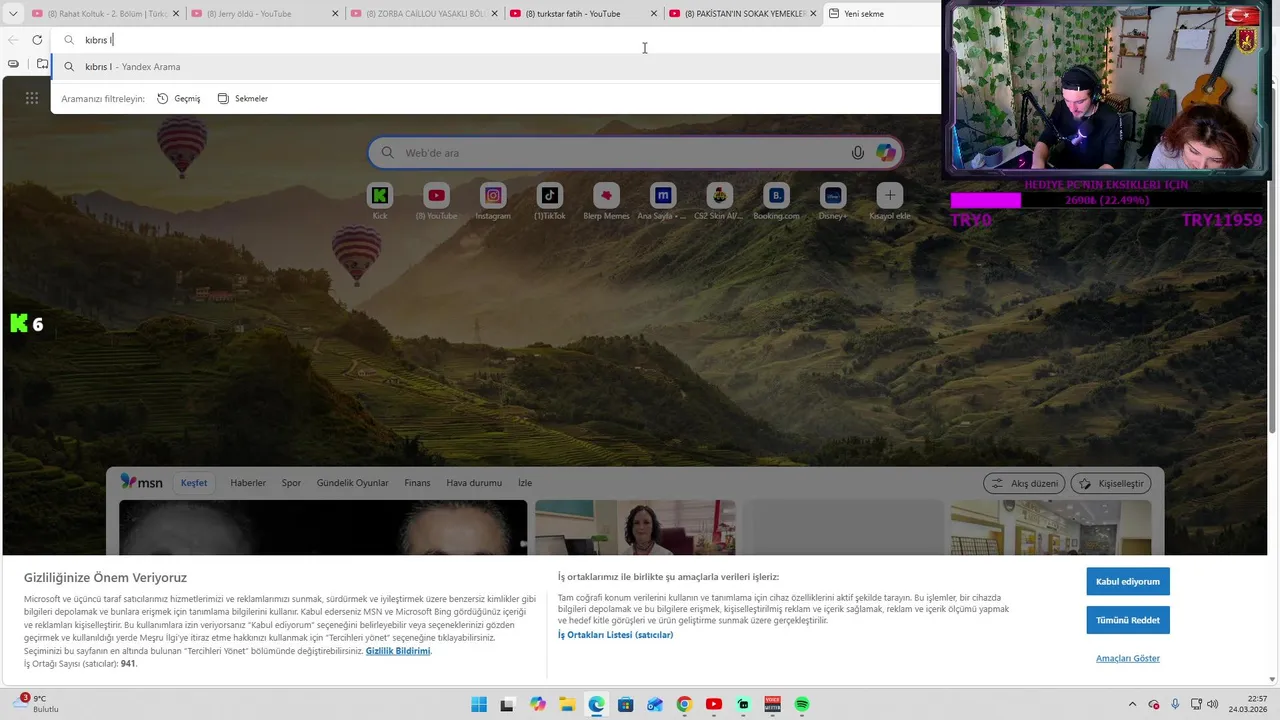Screen dimensions: 1280x720
Task: Switch to turkstar fatih YouTube tab
Action: (x=583, y=14)
